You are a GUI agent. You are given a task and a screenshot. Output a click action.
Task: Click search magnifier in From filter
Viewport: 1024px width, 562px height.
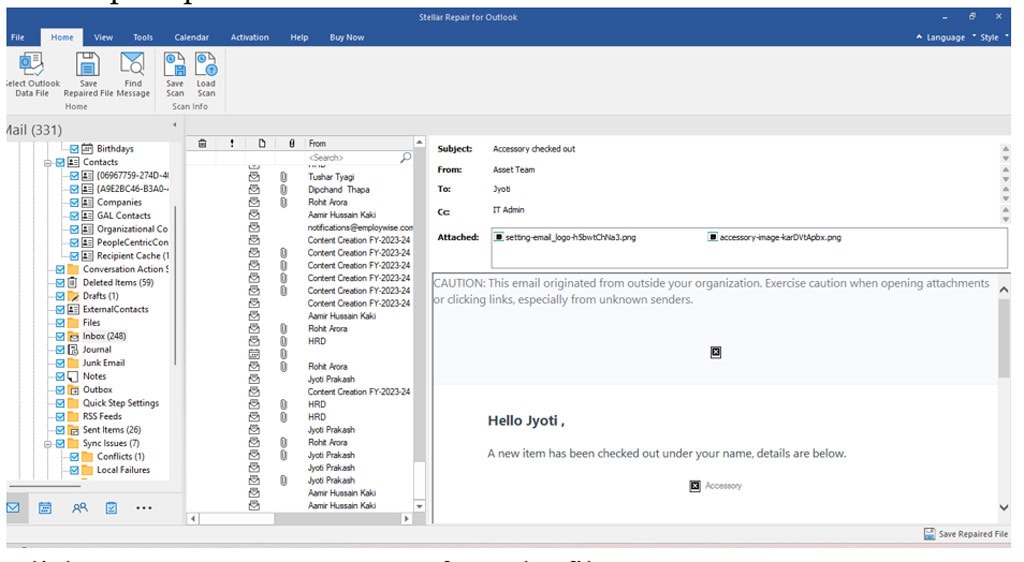(406, 157)
